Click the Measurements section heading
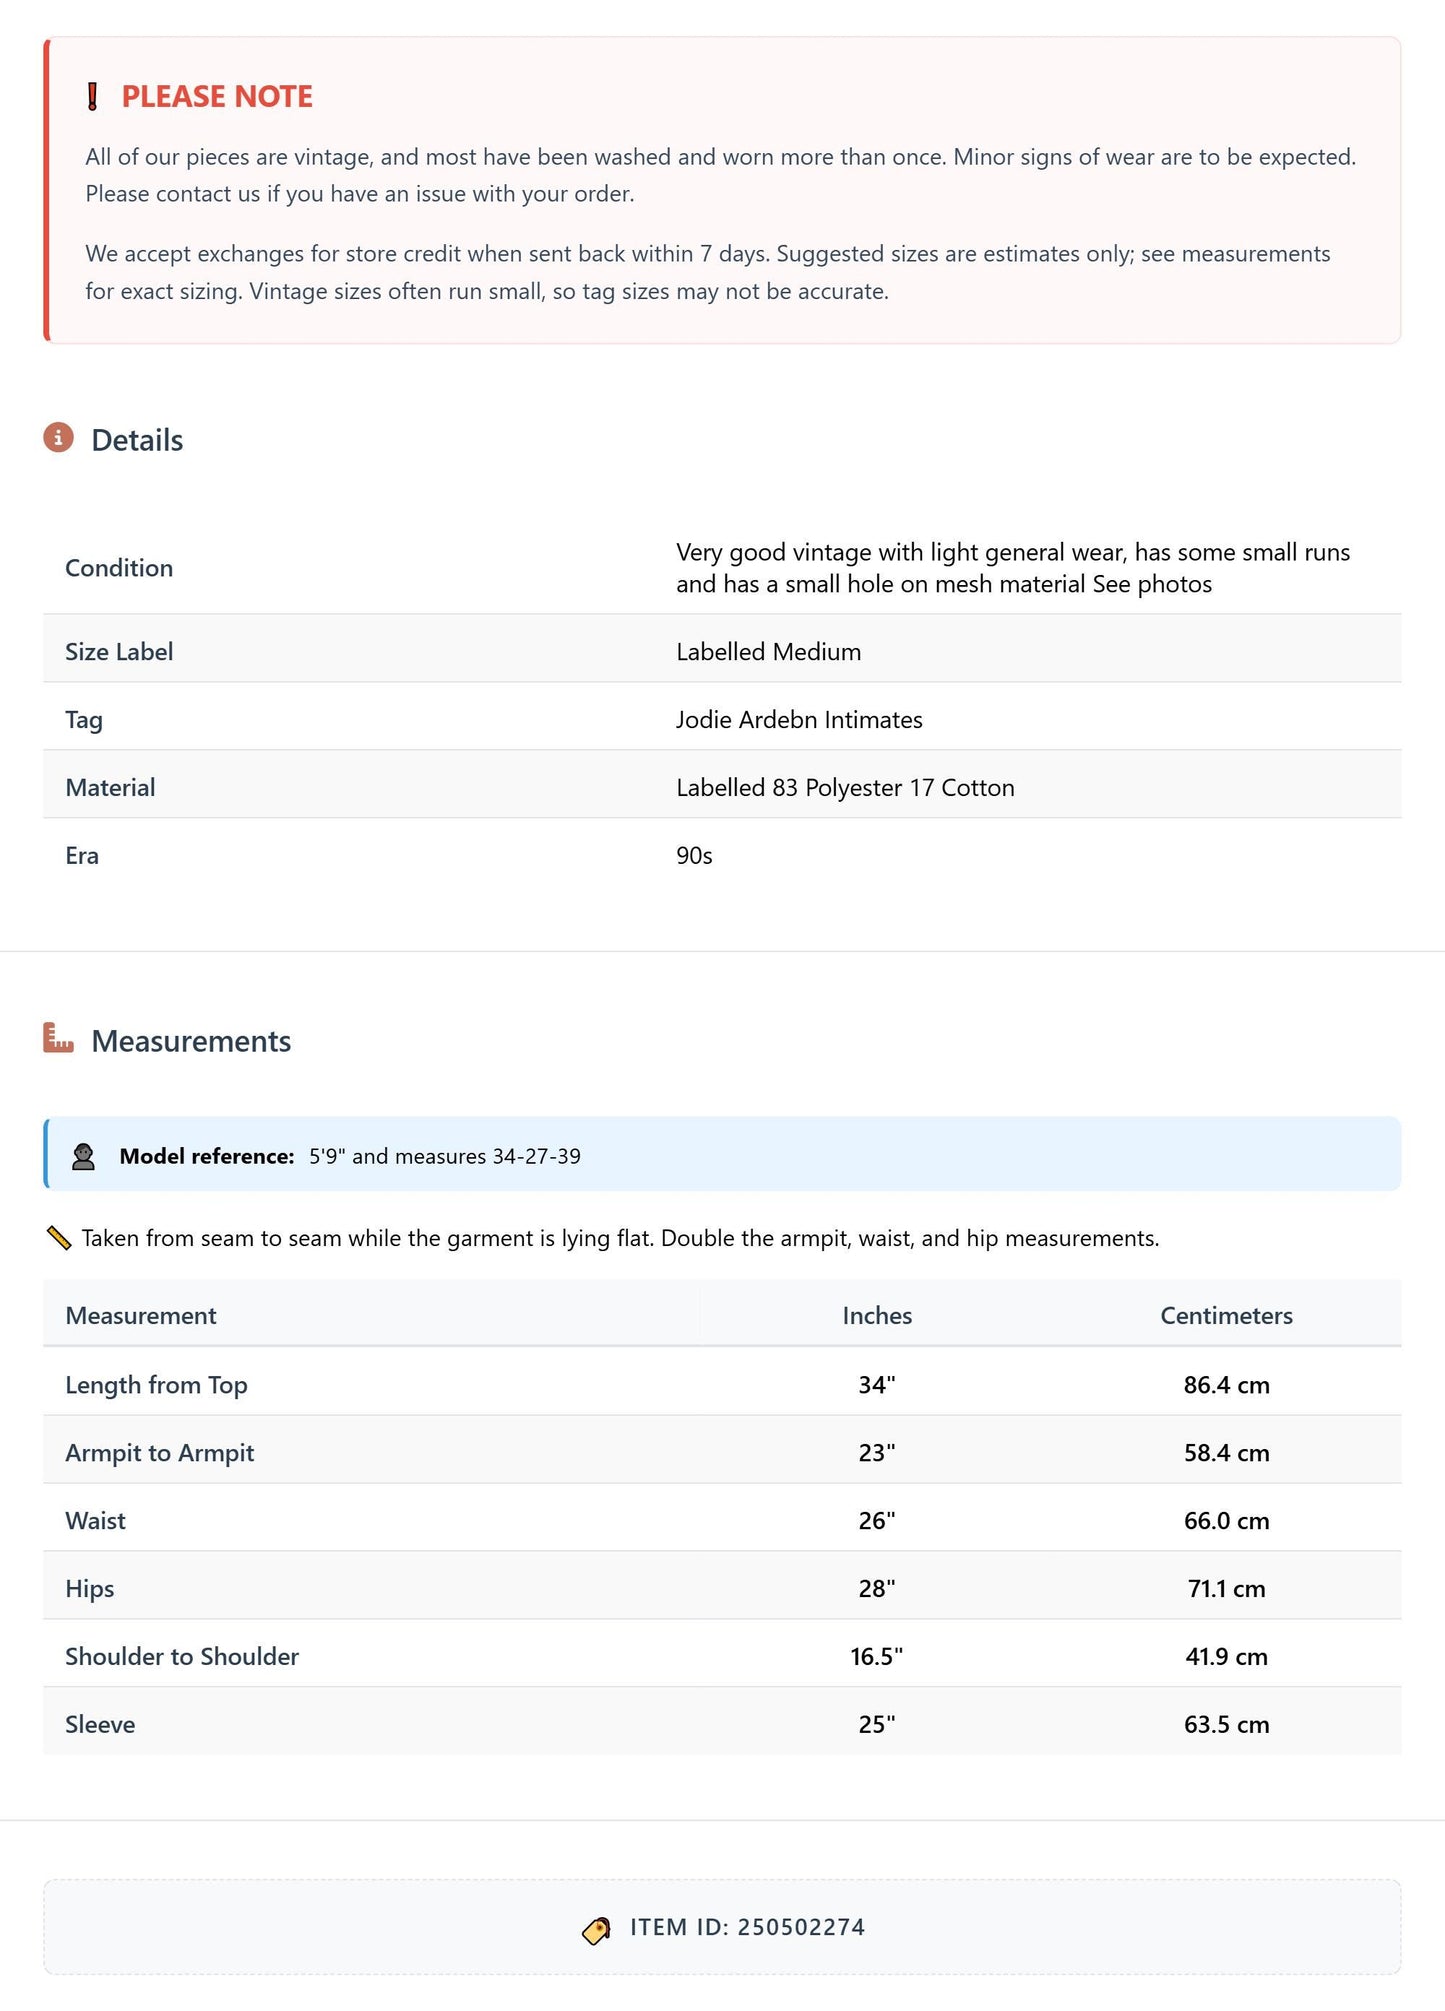Image resolution: width=1445 pixels, height=2011 pixels. point(191,1041)
